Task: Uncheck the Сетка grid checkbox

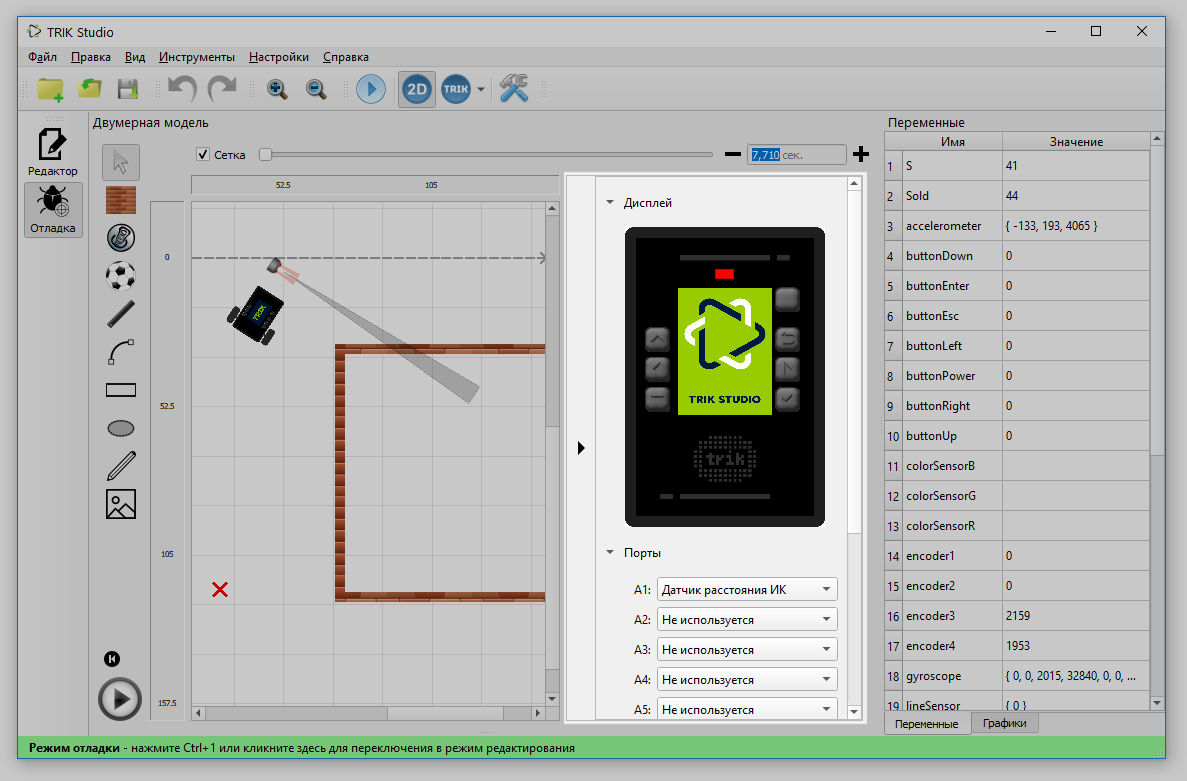Action: point(203,154)
